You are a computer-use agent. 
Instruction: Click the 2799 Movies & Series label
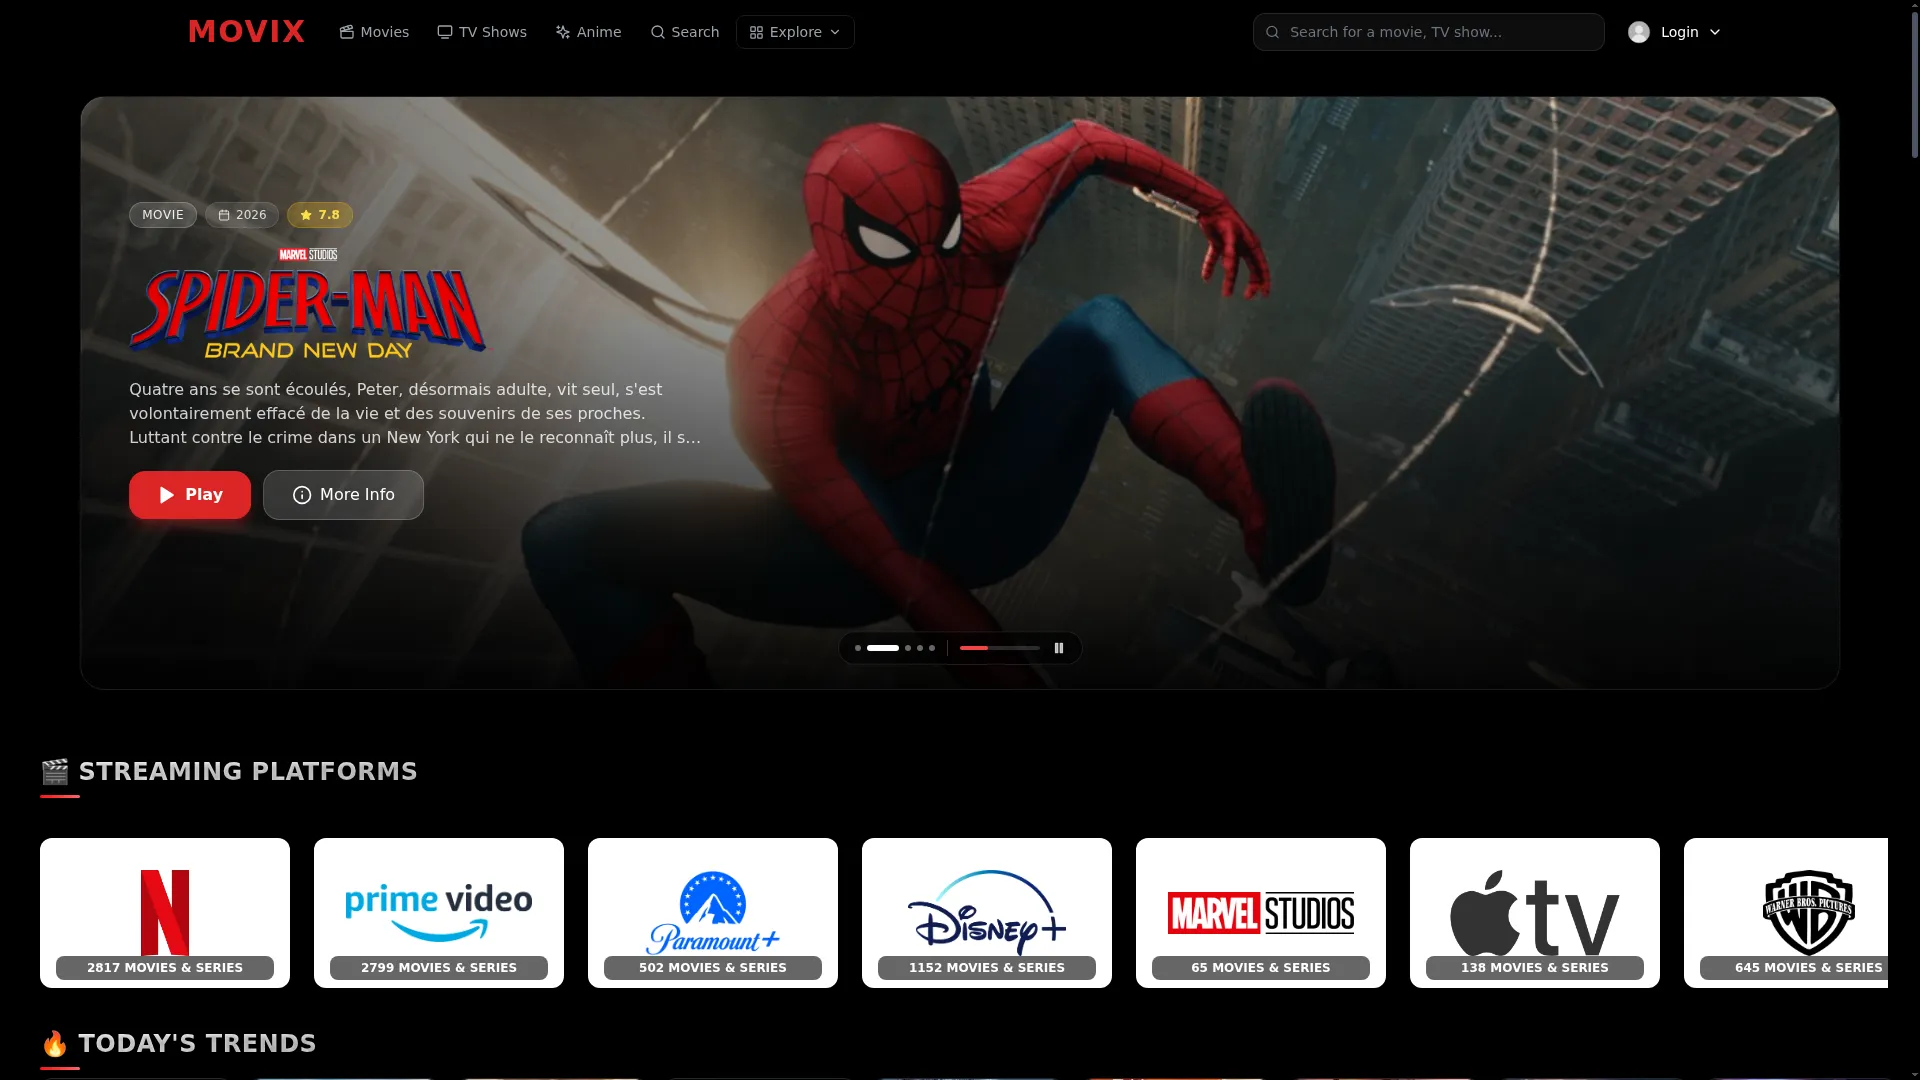click(x=439, y=968)
